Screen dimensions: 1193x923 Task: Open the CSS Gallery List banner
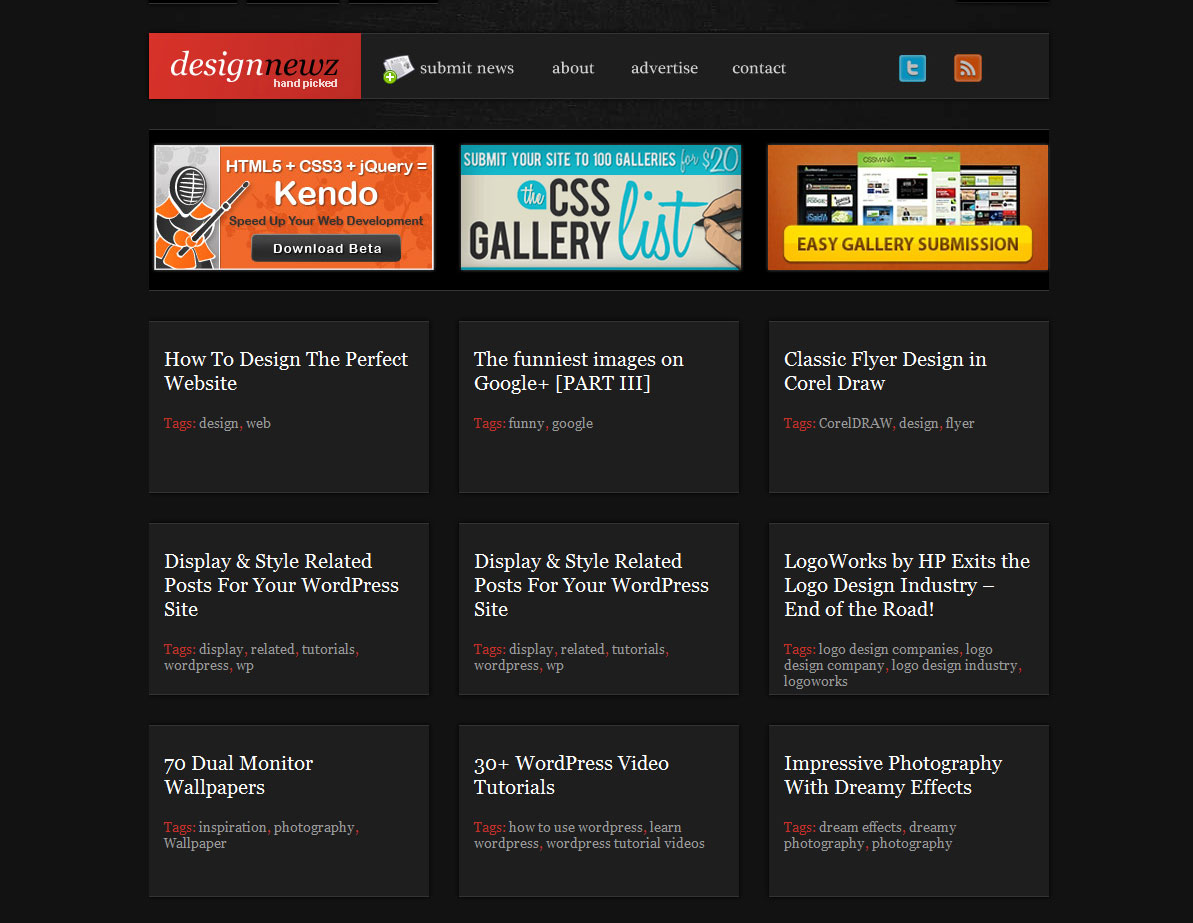(601, 207)
